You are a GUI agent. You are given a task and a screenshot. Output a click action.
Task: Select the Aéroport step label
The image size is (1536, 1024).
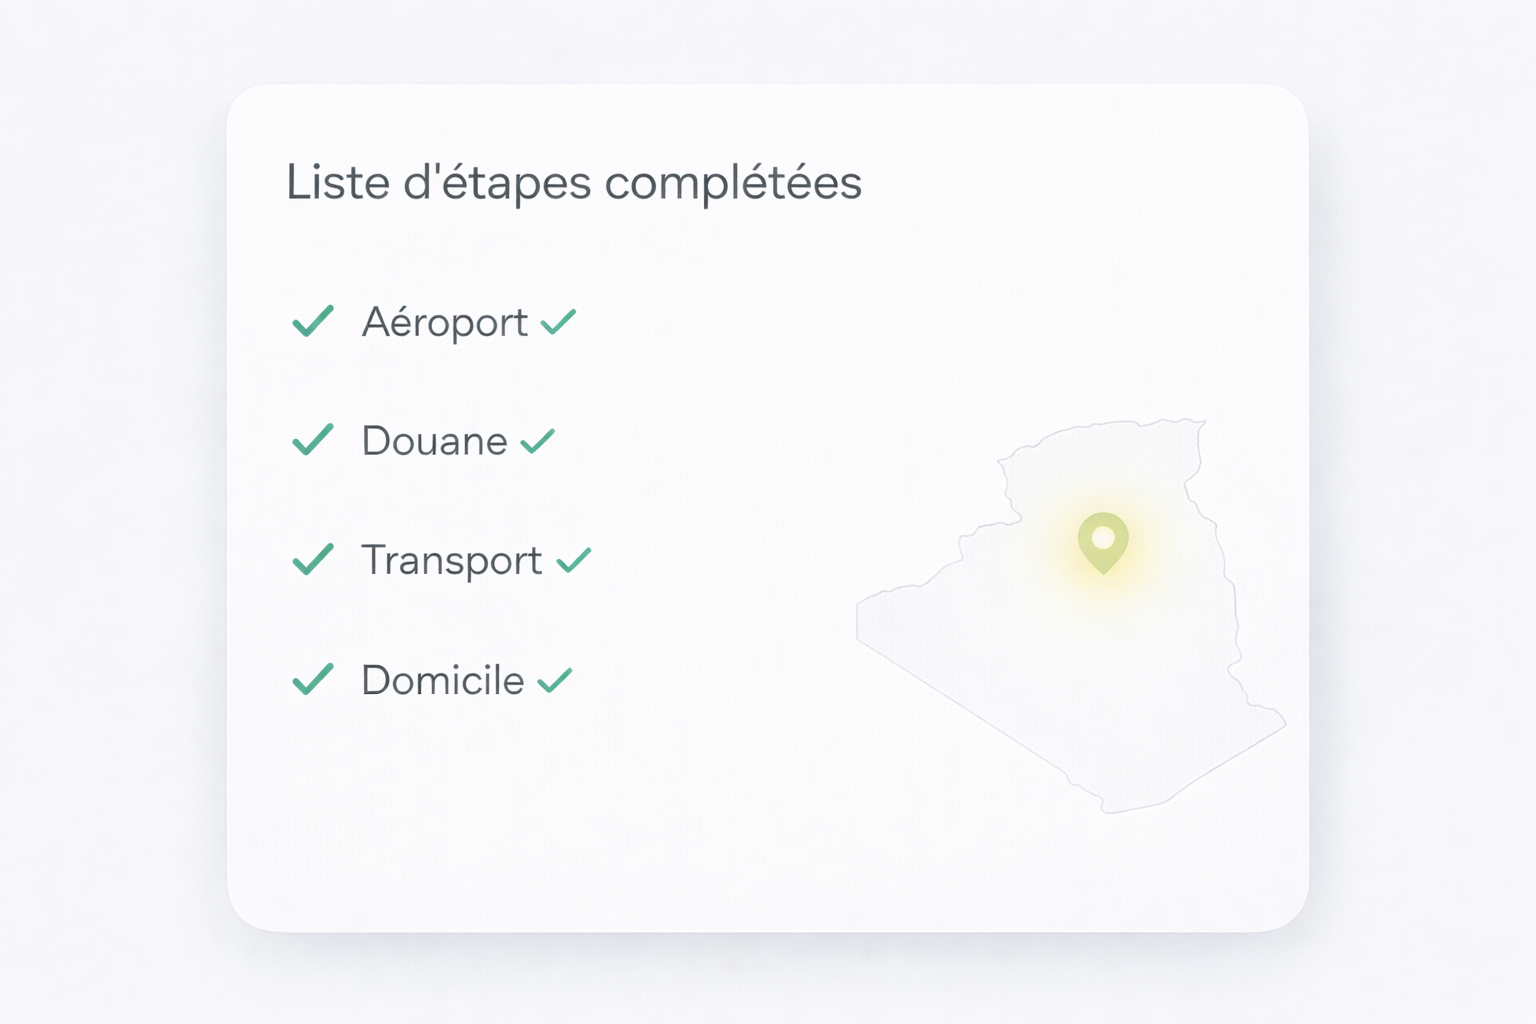[x=445, y=322]
